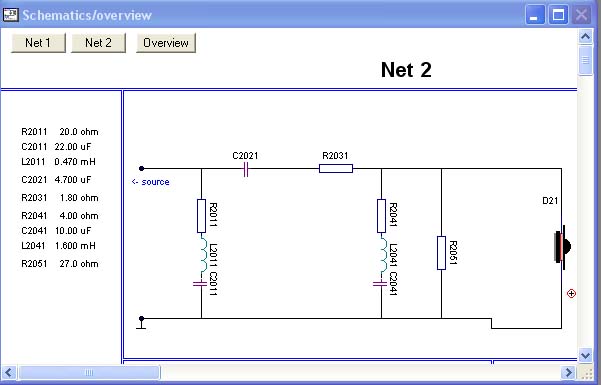
Task: Select the C2041 capacitor symbol
Action: pos(380,284)
